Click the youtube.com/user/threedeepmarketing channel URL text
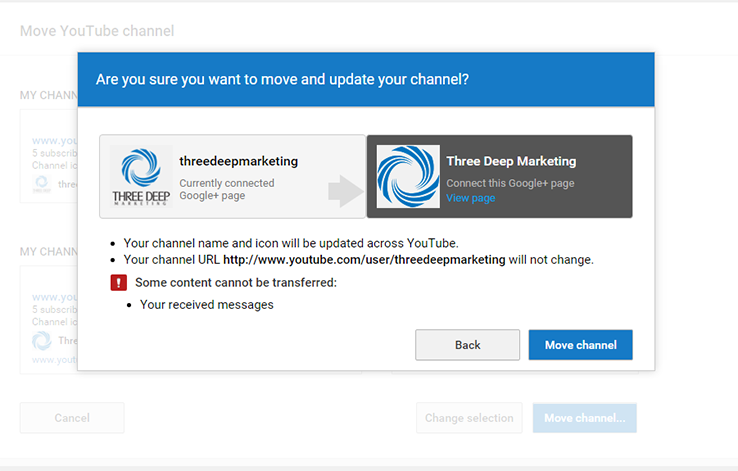 tap(364, 260)
